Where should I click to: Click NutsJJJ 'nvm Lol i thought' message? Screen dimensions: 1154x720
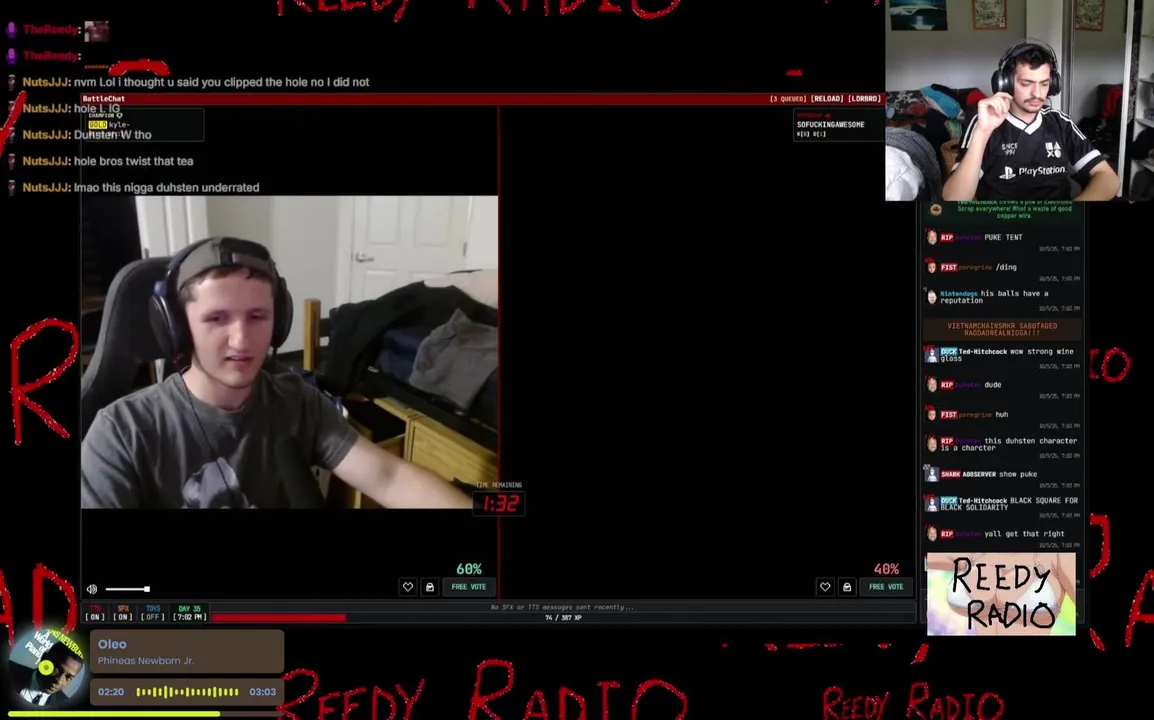[x=196, y=82]
